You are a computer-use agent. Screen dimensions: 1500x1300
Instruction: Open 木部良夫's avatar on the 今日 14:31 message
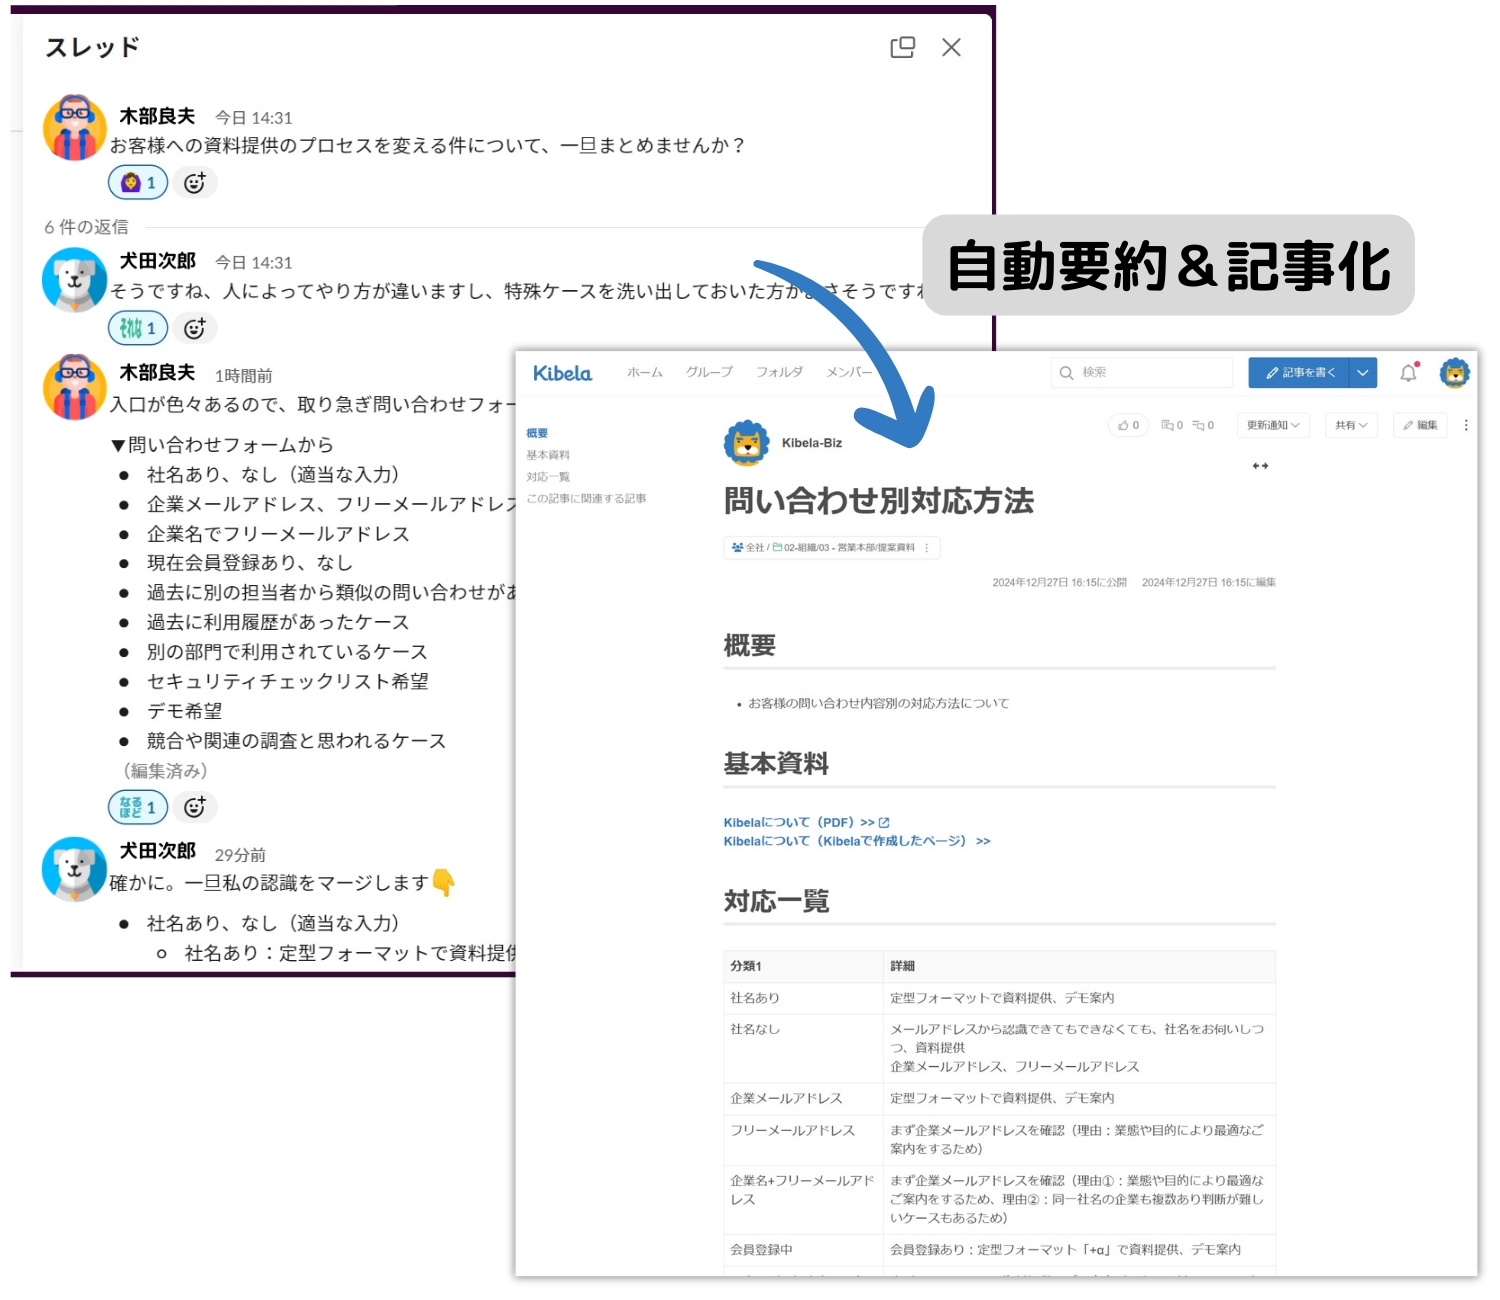[75, 128]
